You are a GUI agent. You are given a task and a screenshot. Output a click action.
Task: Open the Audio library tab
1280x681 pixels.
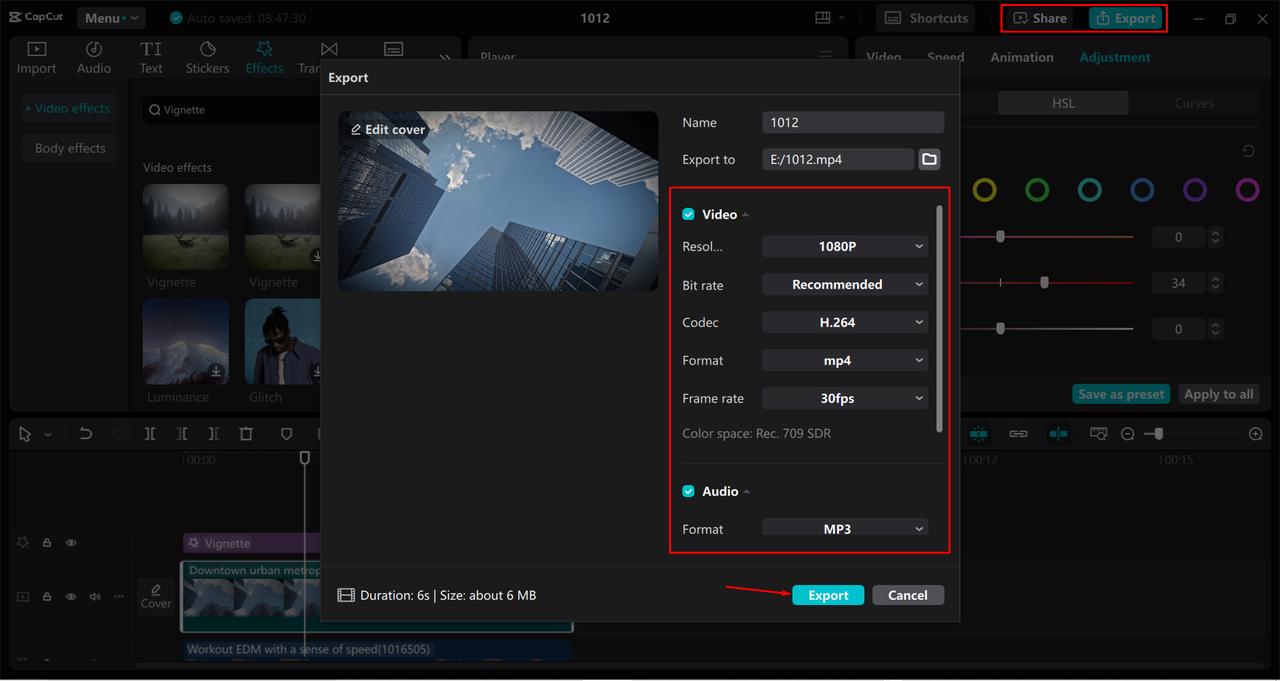[94, 58]
